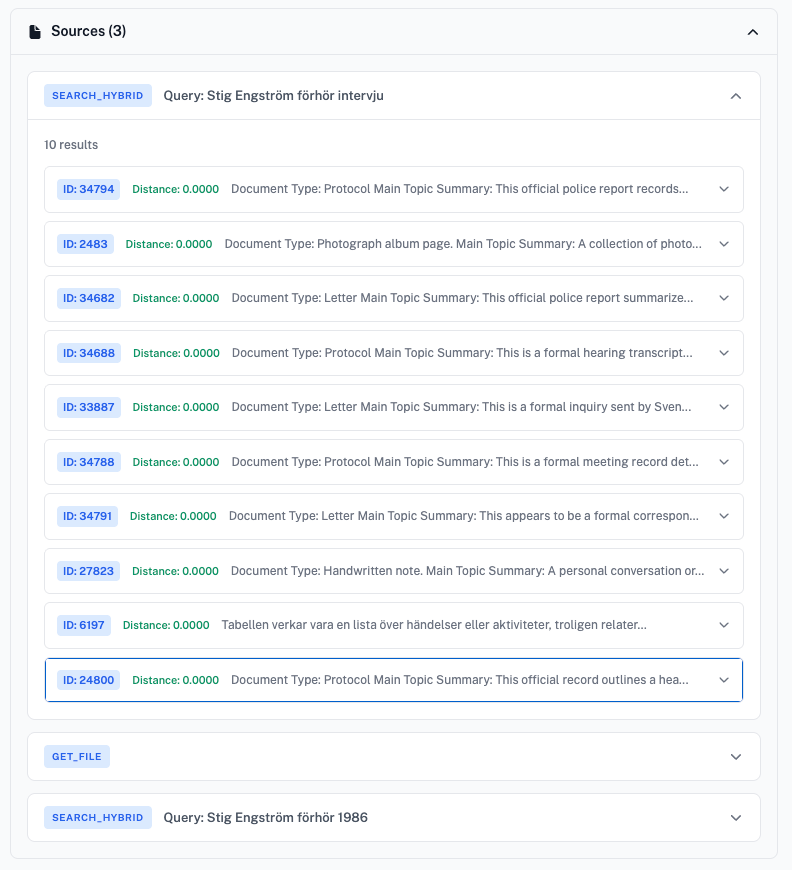Image resolution: width=792 pixels, height=870 pixels.
Task: Collapse the Sources panel
Action: tap(753, 31)
